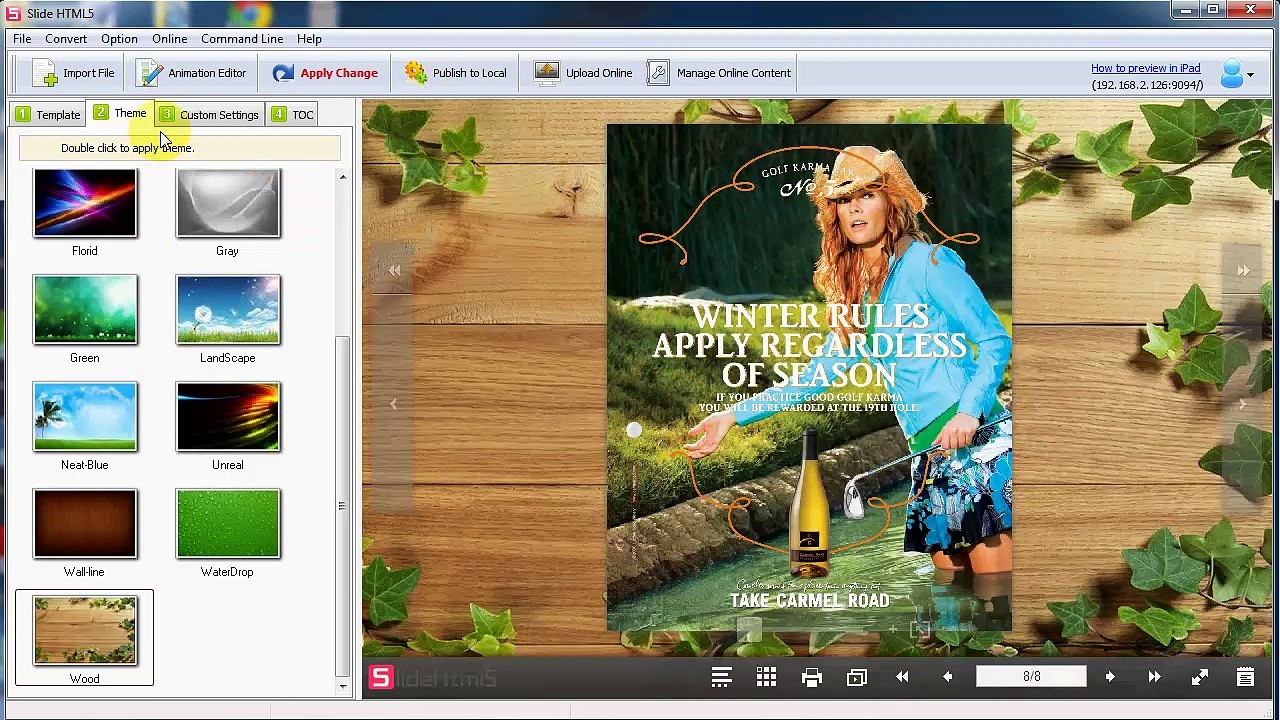Open the File menu
This screenshot has height=720, width=1280.
(22, 39)
